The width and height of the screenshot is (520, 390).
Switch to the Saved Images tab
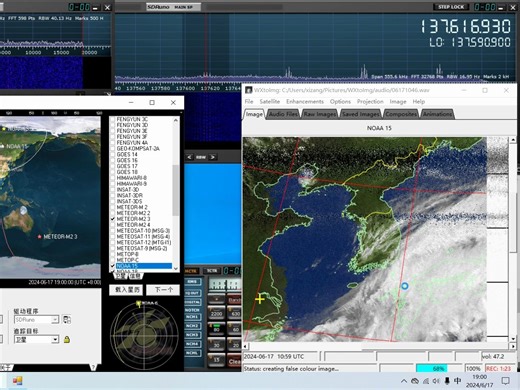[360, 114]
